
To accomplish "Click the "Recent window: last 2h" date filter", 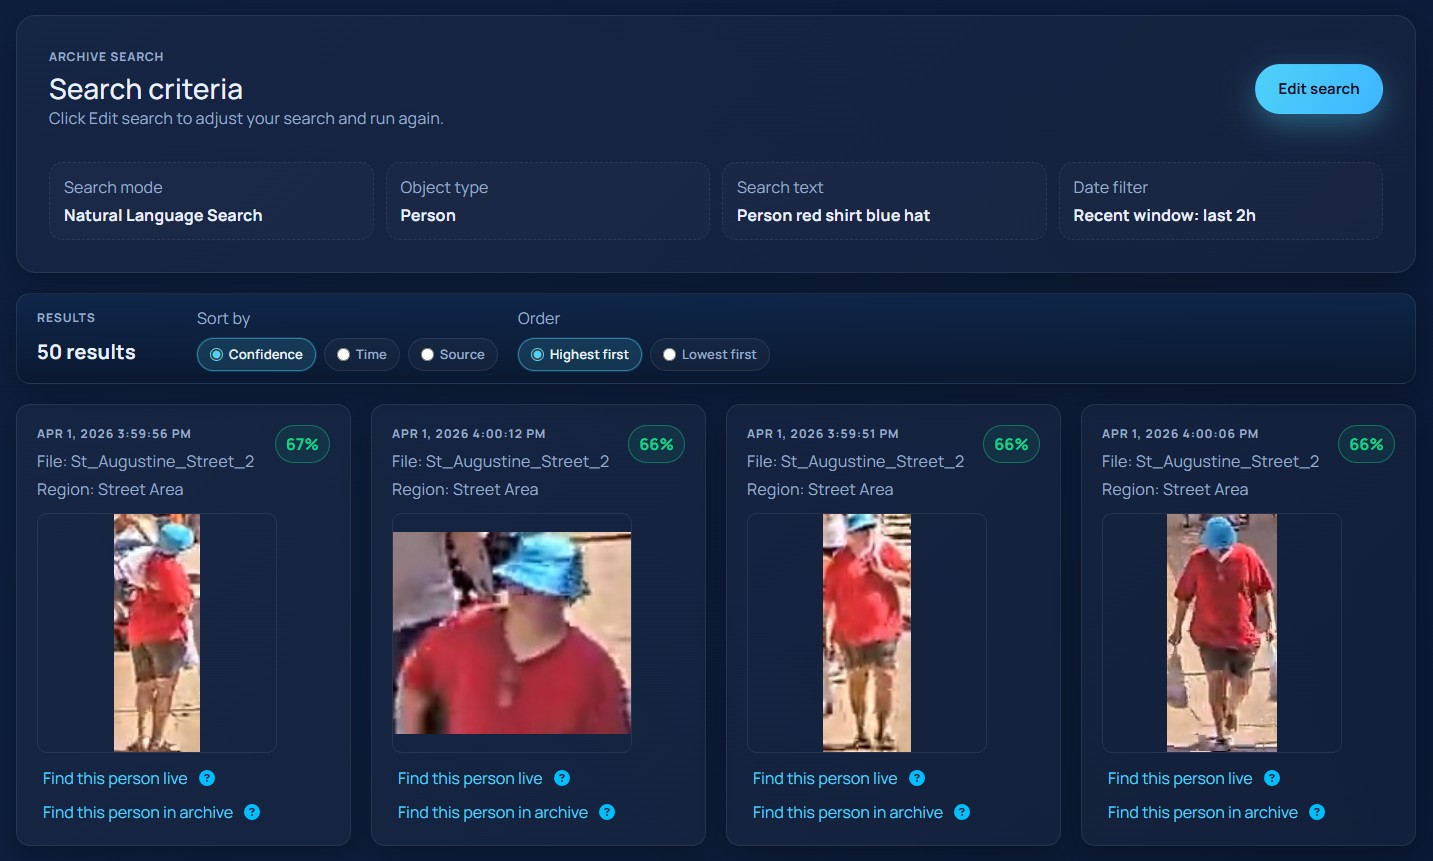I will [x=1220, y=201].
